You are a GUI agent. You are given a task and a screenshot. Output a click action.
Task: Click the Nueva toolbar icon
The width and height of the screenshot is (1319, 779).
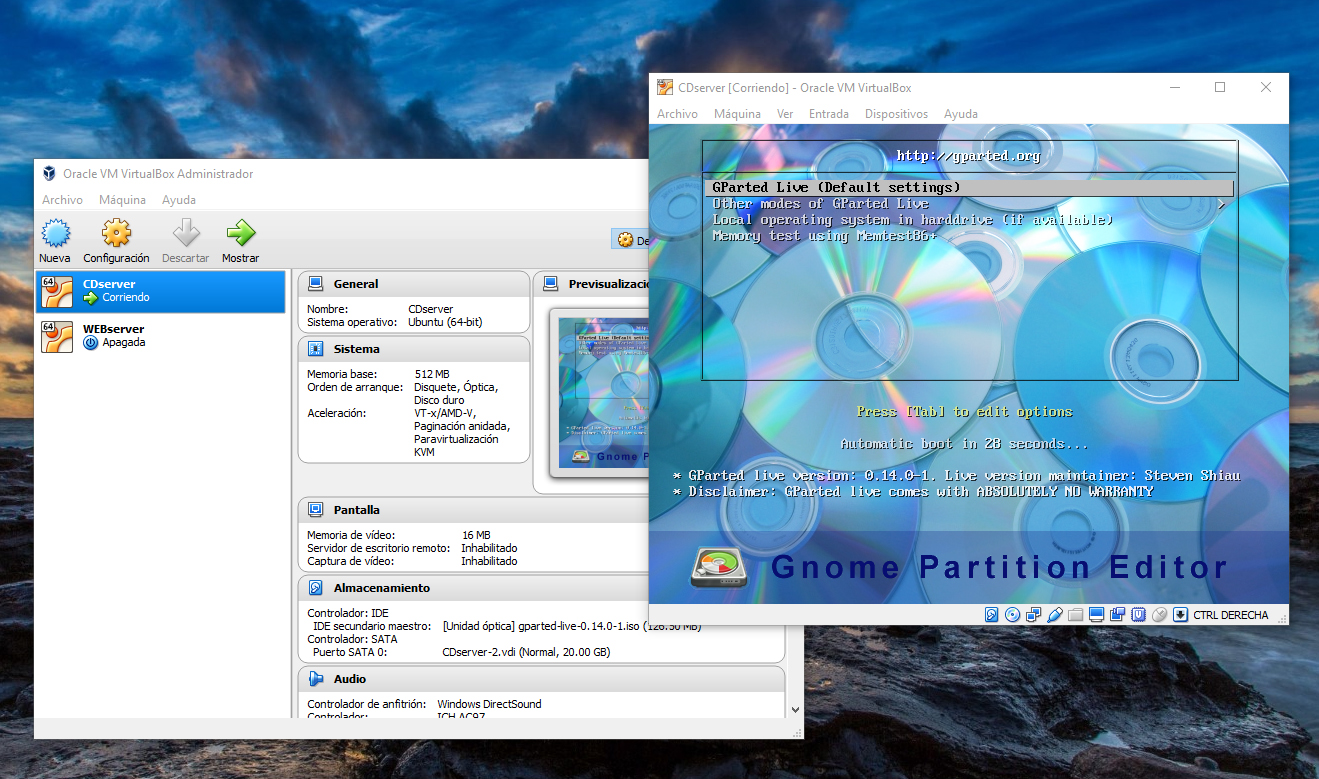point(54,234)
